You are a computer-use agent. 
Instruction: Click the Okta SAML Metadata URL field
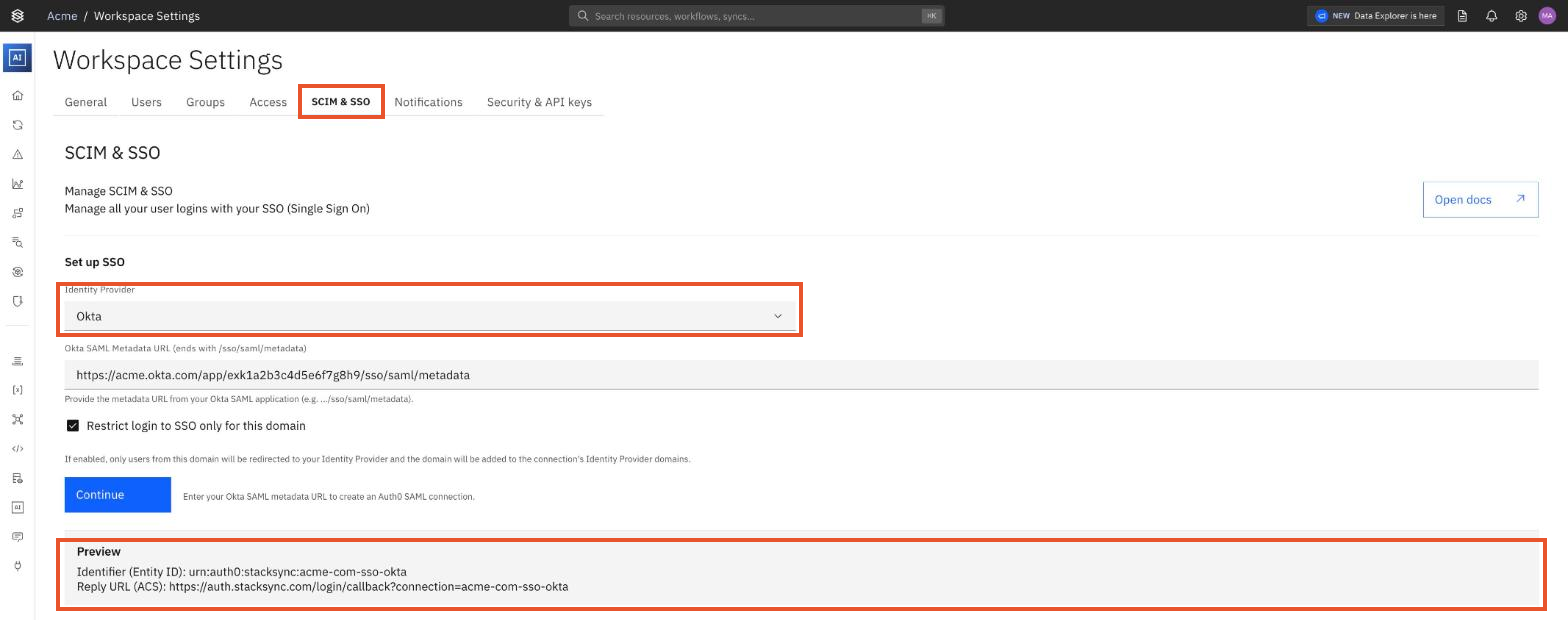[x=801, y=375]
